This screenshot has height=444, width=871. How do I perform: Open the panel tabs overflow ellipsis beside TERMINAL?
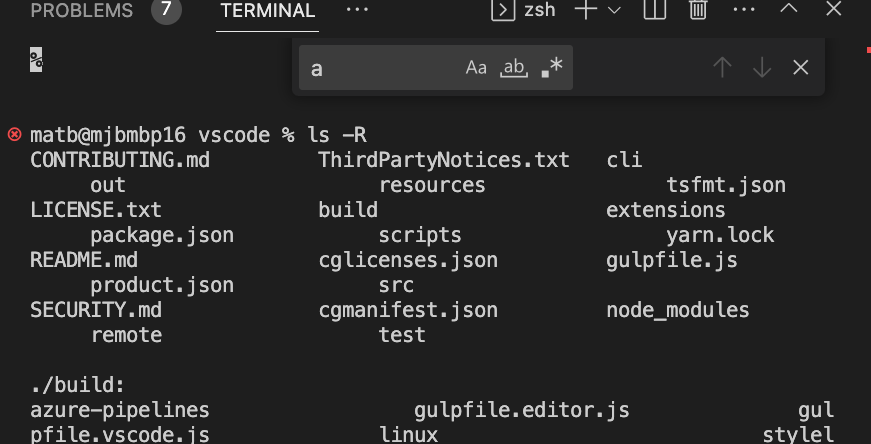point(357,10)
